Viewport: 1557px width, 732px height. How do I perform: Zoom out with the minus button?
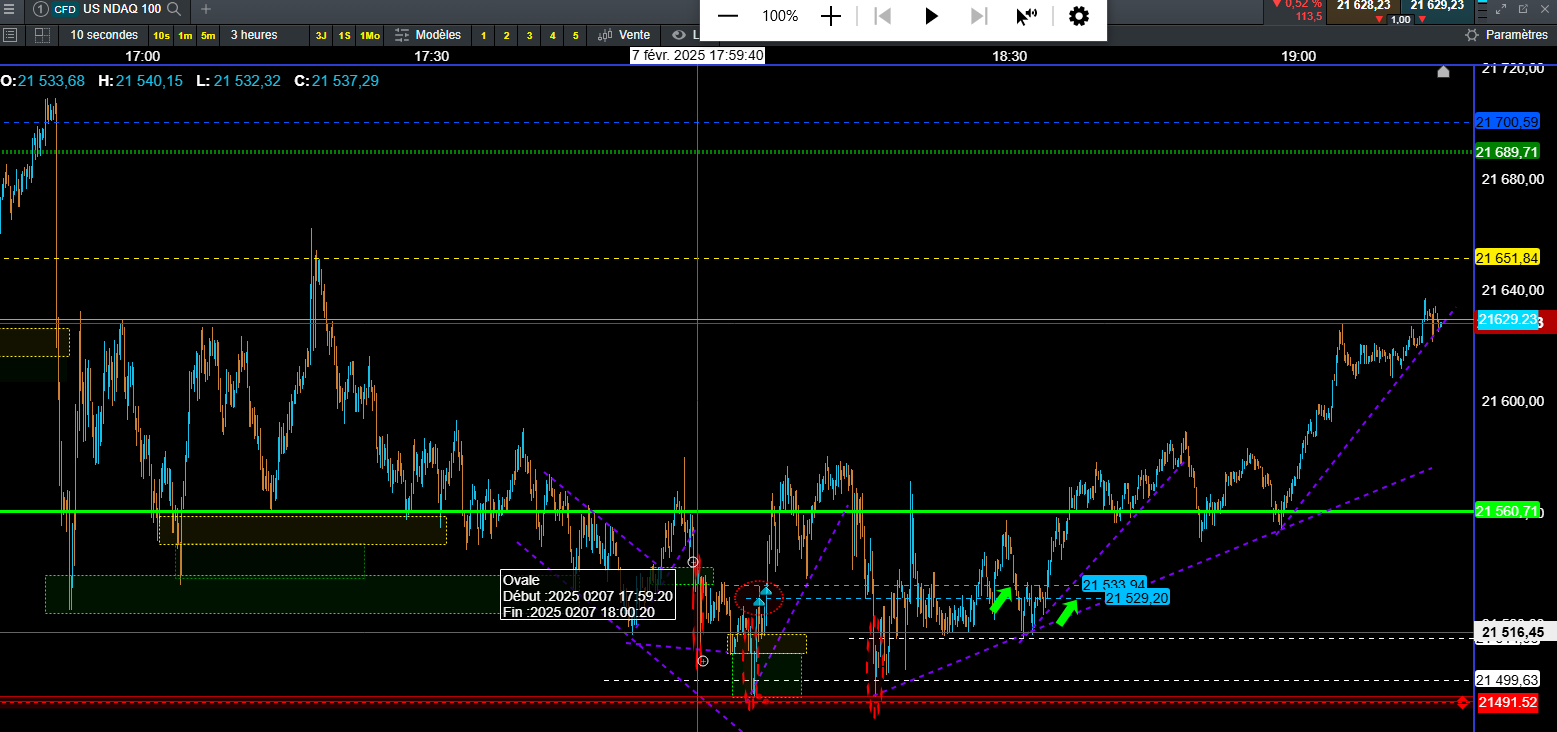728,16
